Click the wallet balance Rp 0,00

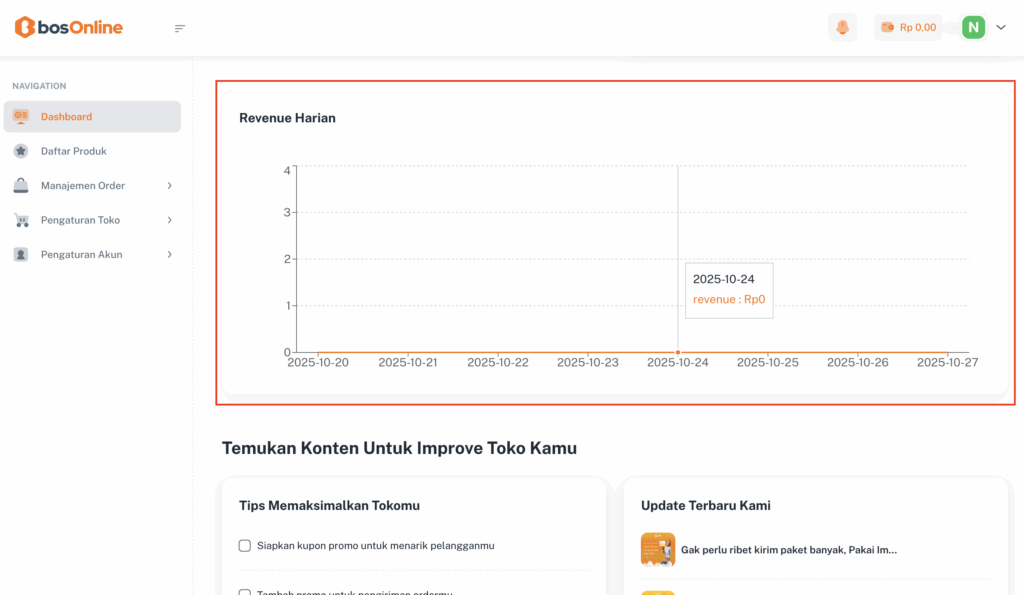[908, 27]
